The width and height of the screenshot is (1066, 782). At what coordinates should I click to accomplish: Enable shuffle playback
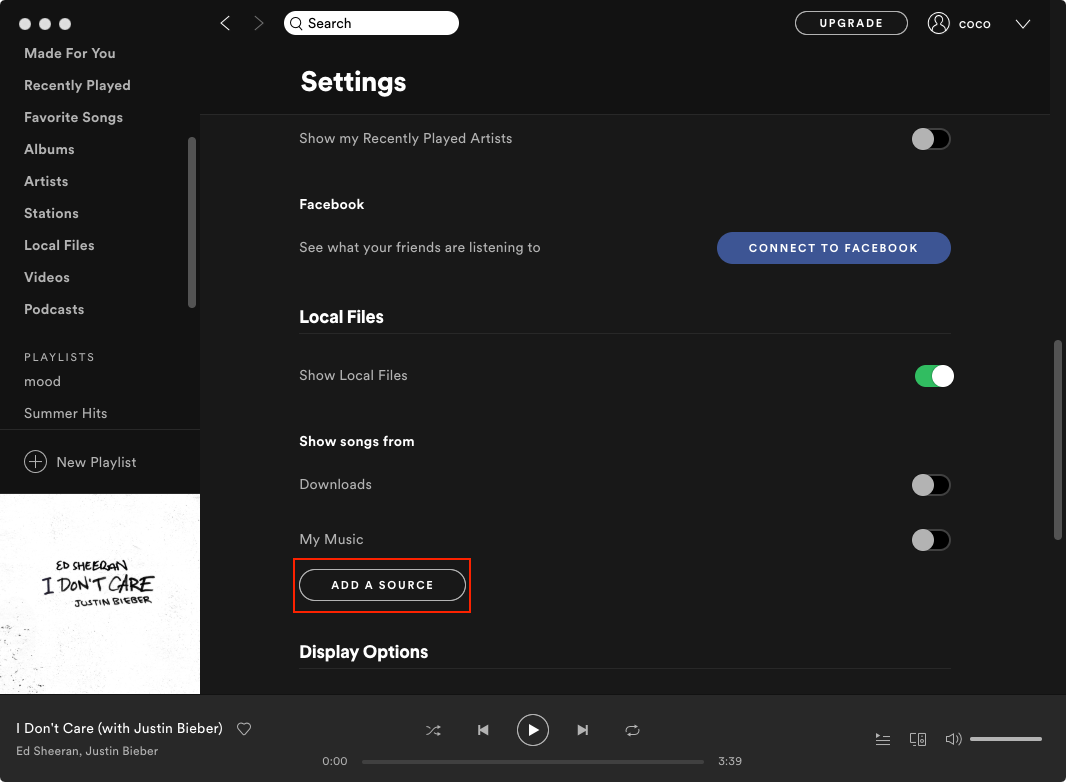(433, 730)
